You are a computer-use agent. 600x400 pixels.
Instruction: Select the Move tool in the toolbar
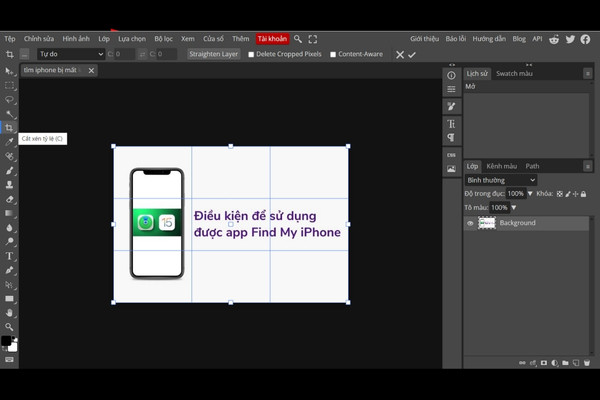tap(9, 71)
